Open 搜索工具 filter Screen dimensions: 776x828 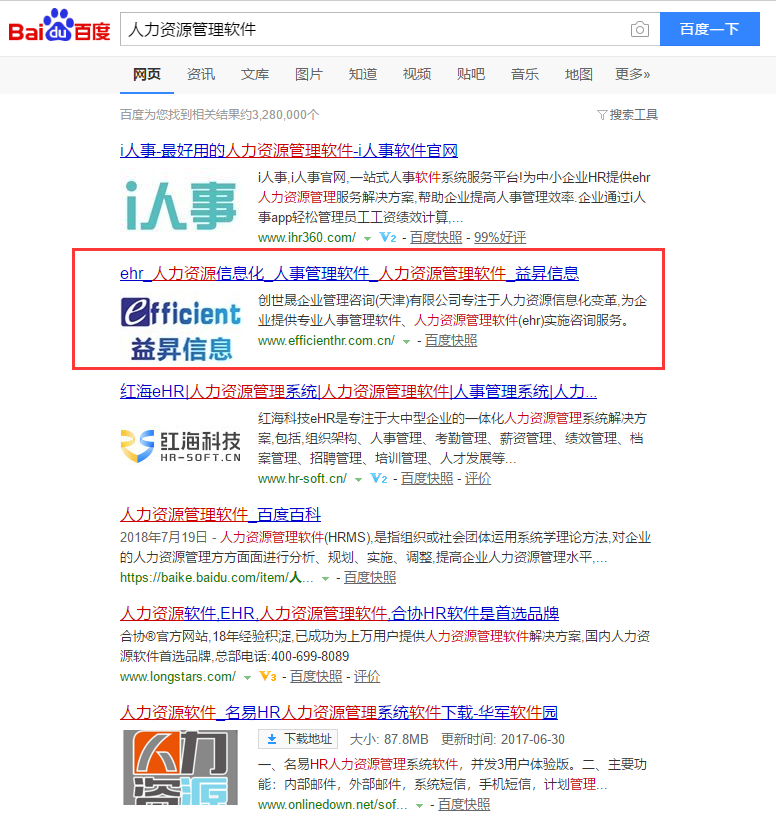(x=628, y=115)
